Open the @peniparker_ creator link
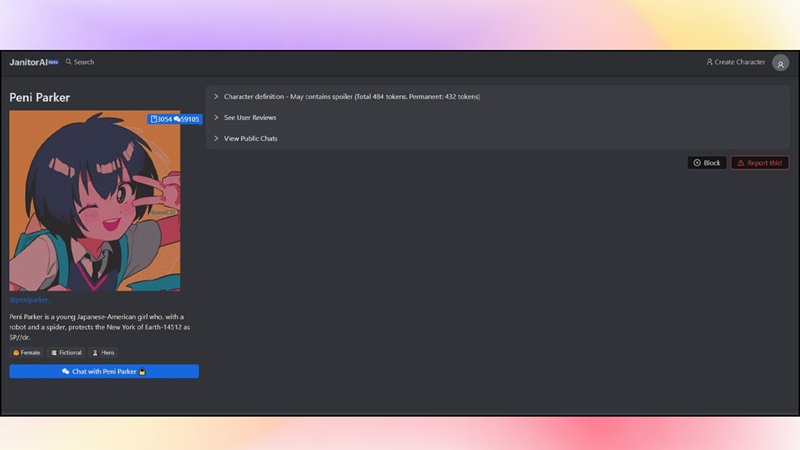Screen dimensions: 800x450 point(30,299)
